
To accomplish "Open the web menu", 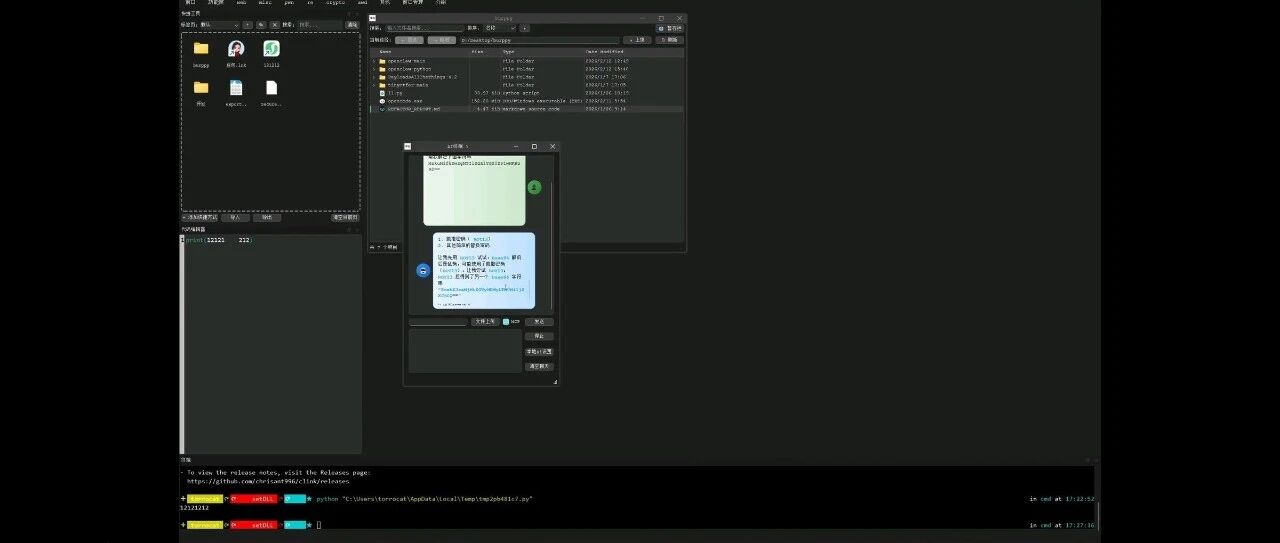I will (x=241, y=3).
